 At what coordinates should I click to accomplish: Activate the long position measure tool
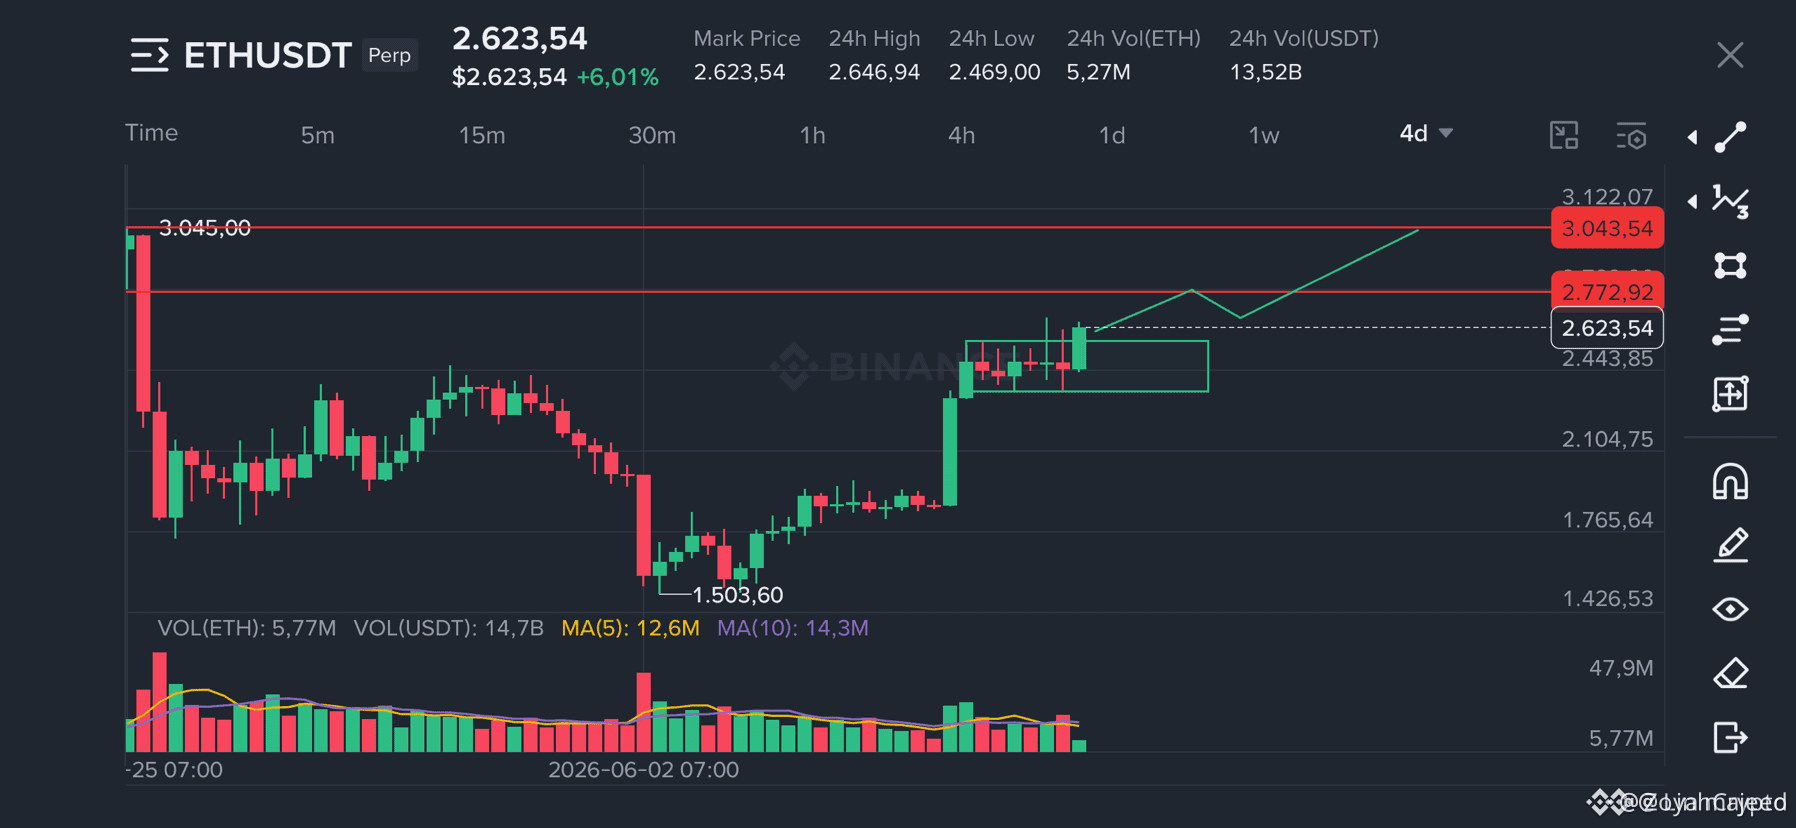(1730, 394)
